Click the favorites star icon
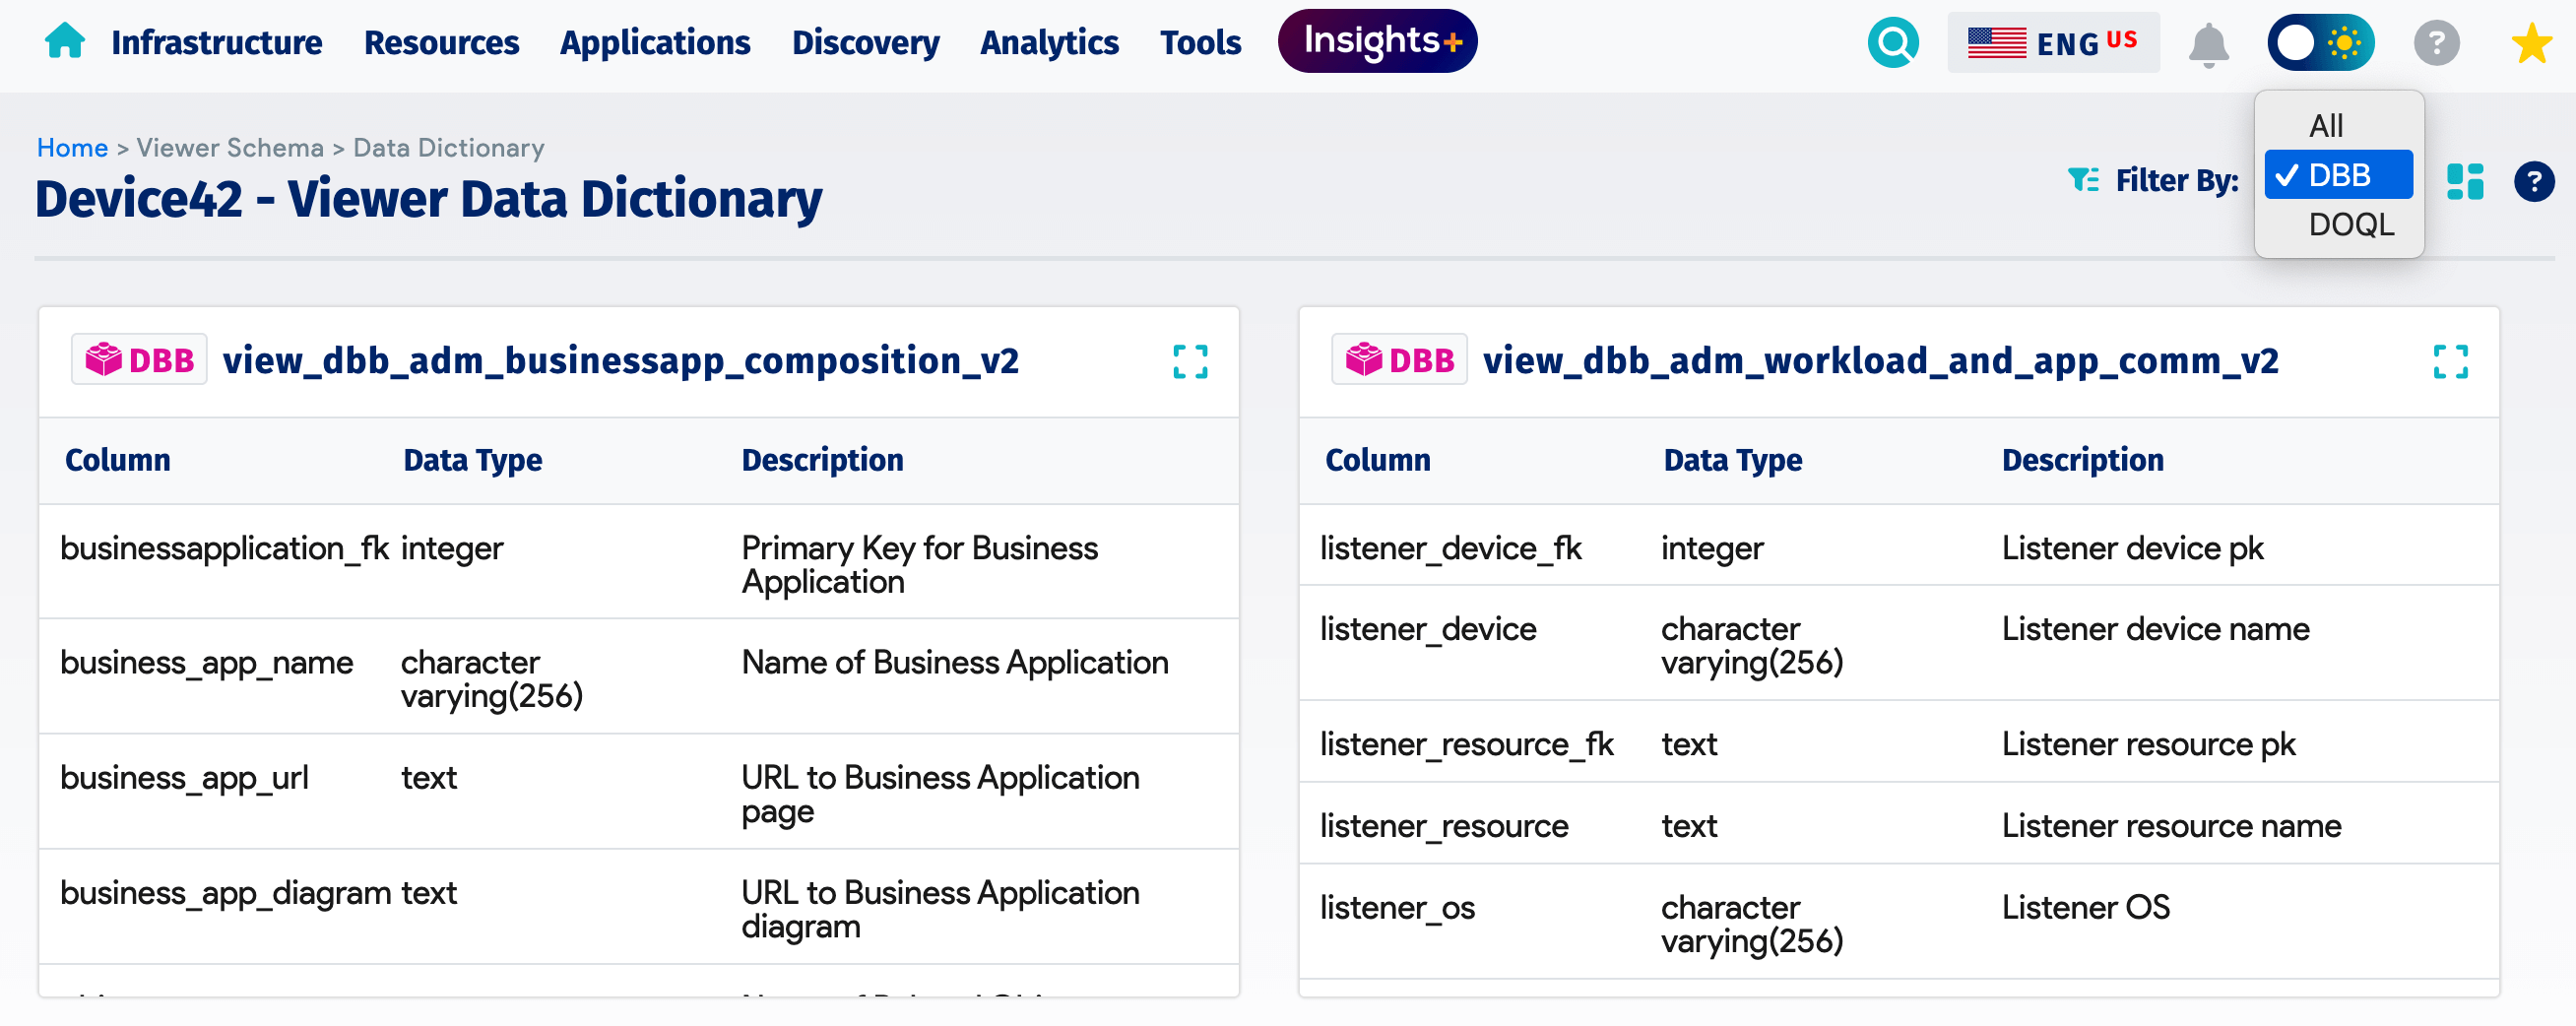 2531,43
